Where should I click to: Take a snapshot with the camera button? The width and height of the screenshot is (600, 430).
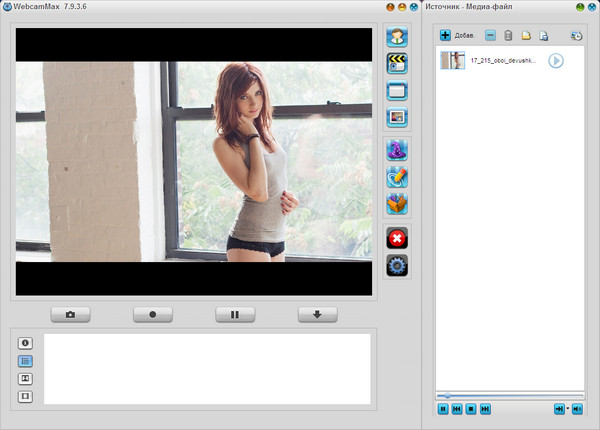coord(70,314)
